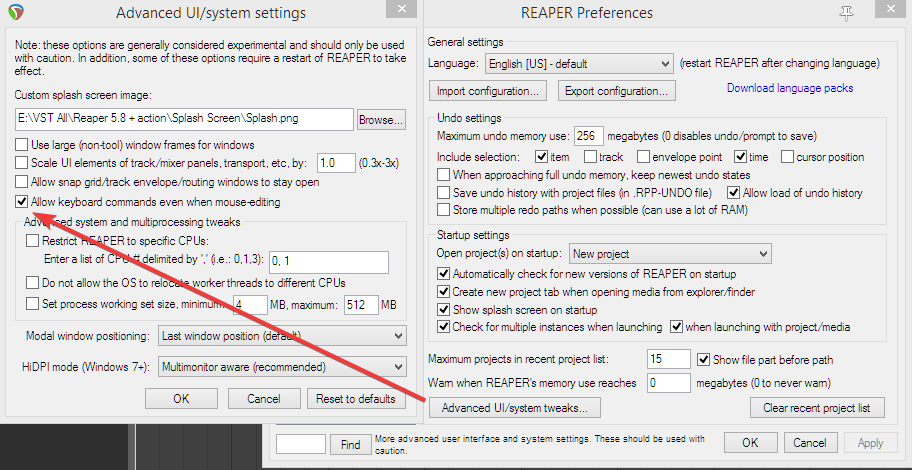
Task: Click Reset to defaults button
Action: pos(356,398)
